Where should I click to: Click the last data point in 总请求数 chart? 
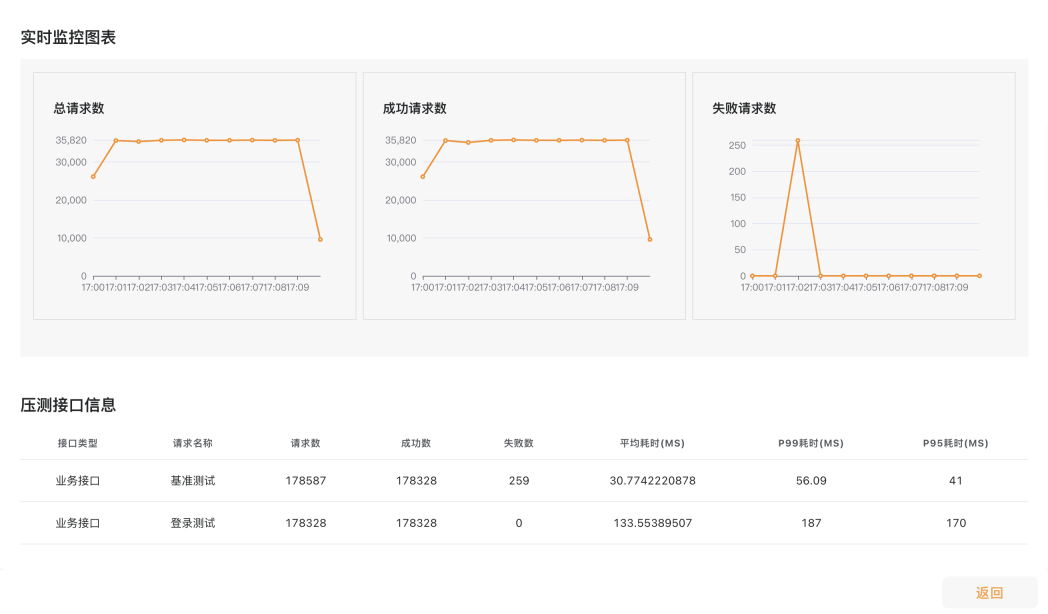tap(320, 239)
